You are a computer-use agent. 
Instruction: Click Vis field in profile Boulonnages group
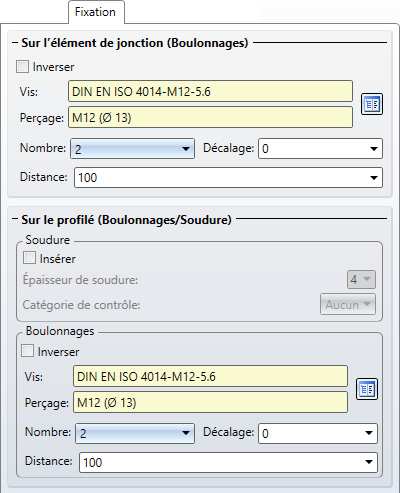click(x=210, y=376)
